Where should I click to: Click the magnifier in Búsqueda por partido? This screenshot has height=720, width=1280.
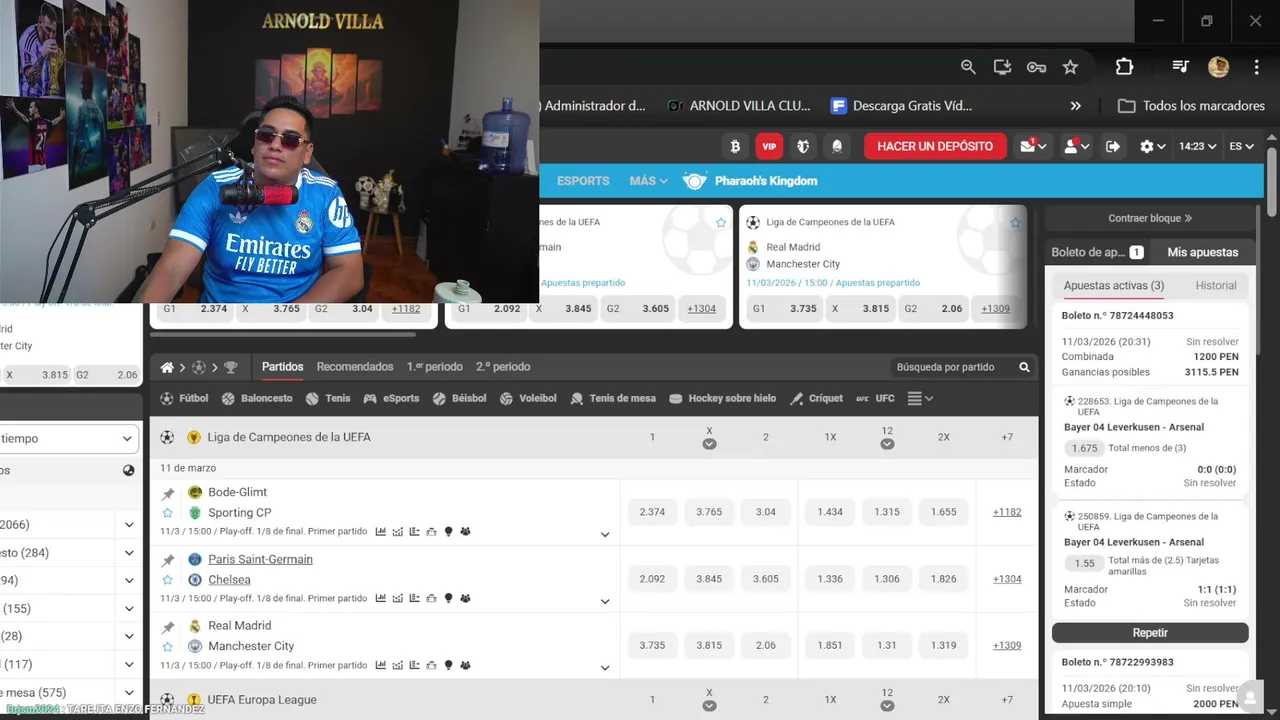point(1024,367)
